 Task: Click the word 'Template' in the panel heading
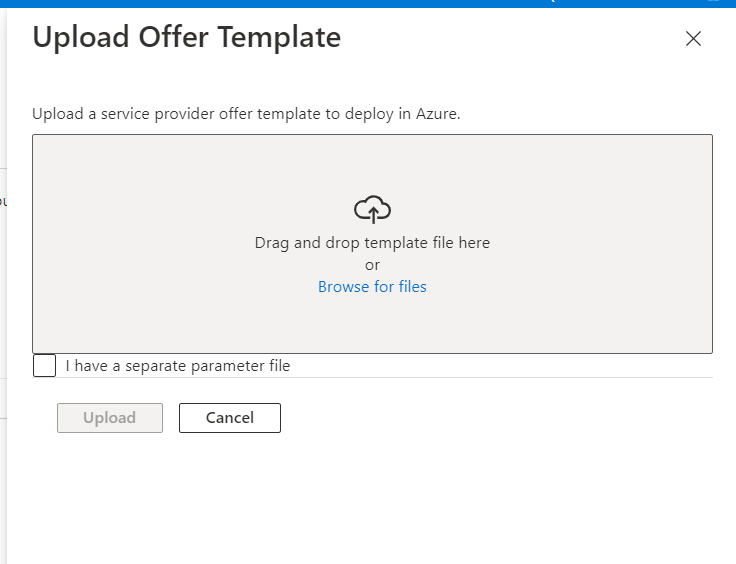(x=280, y=38)
